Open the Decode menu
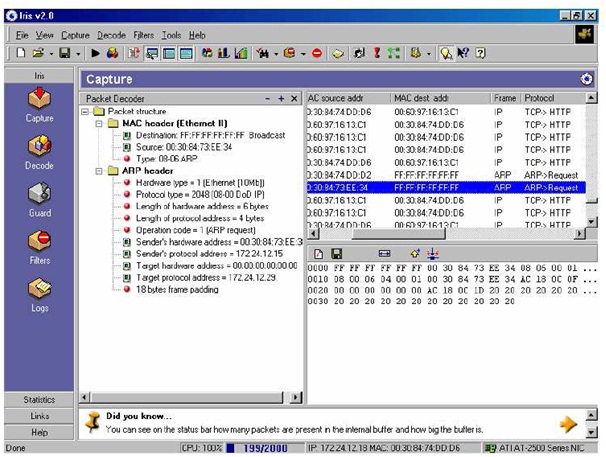Screen dimensions: 606x457 click(x=111, y=35)
